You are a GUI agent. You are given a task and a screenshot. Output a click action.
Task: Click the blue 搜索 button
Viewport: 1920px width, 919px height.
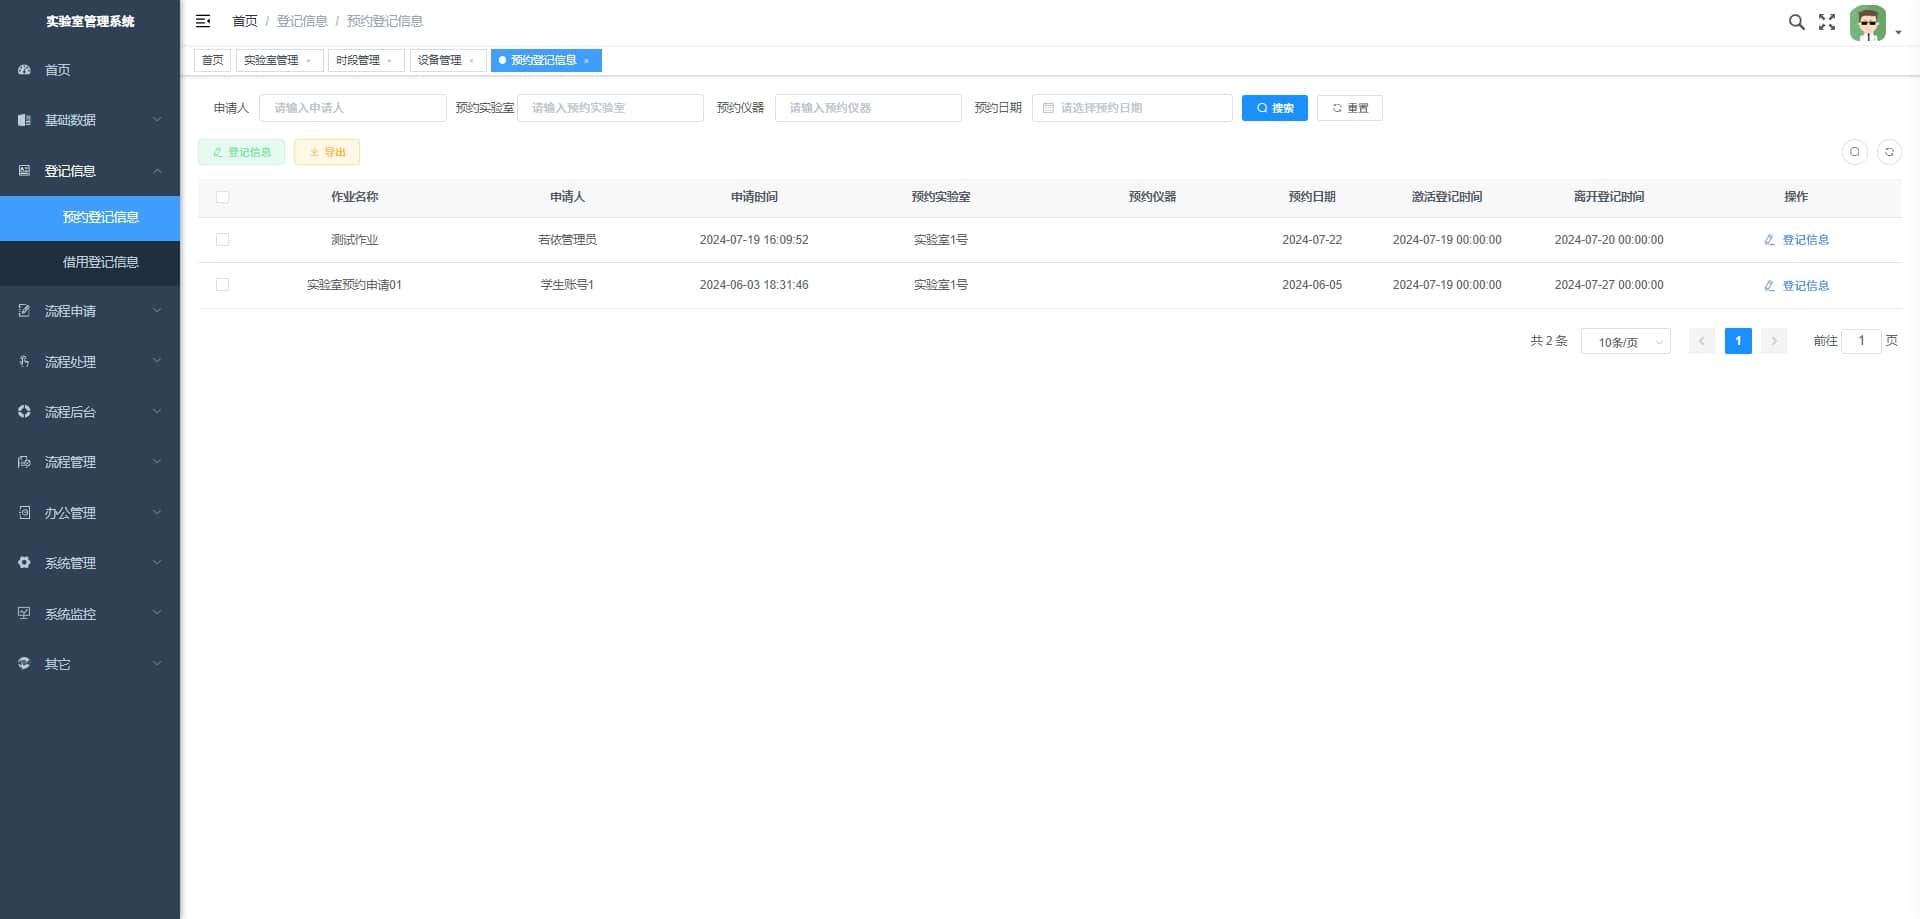click(1275, 108)
